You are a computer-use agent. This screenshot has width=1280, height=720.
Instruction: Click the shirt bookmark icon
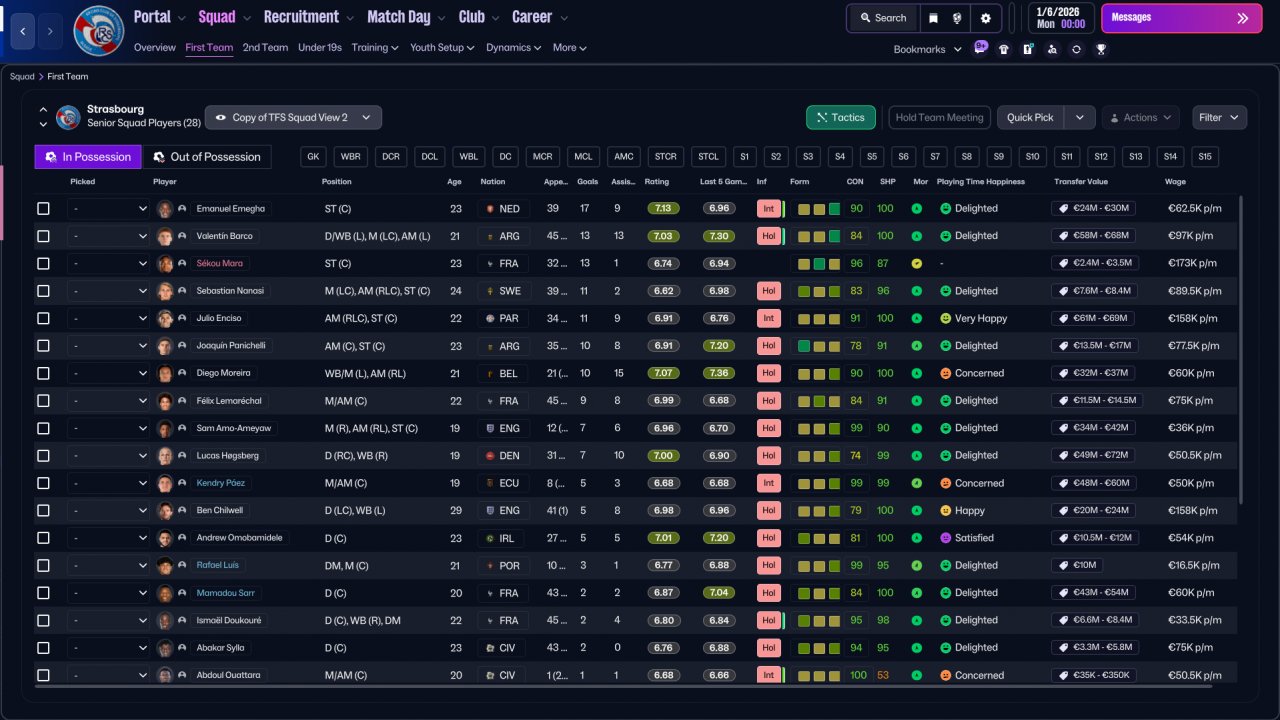coord(1004,49)
